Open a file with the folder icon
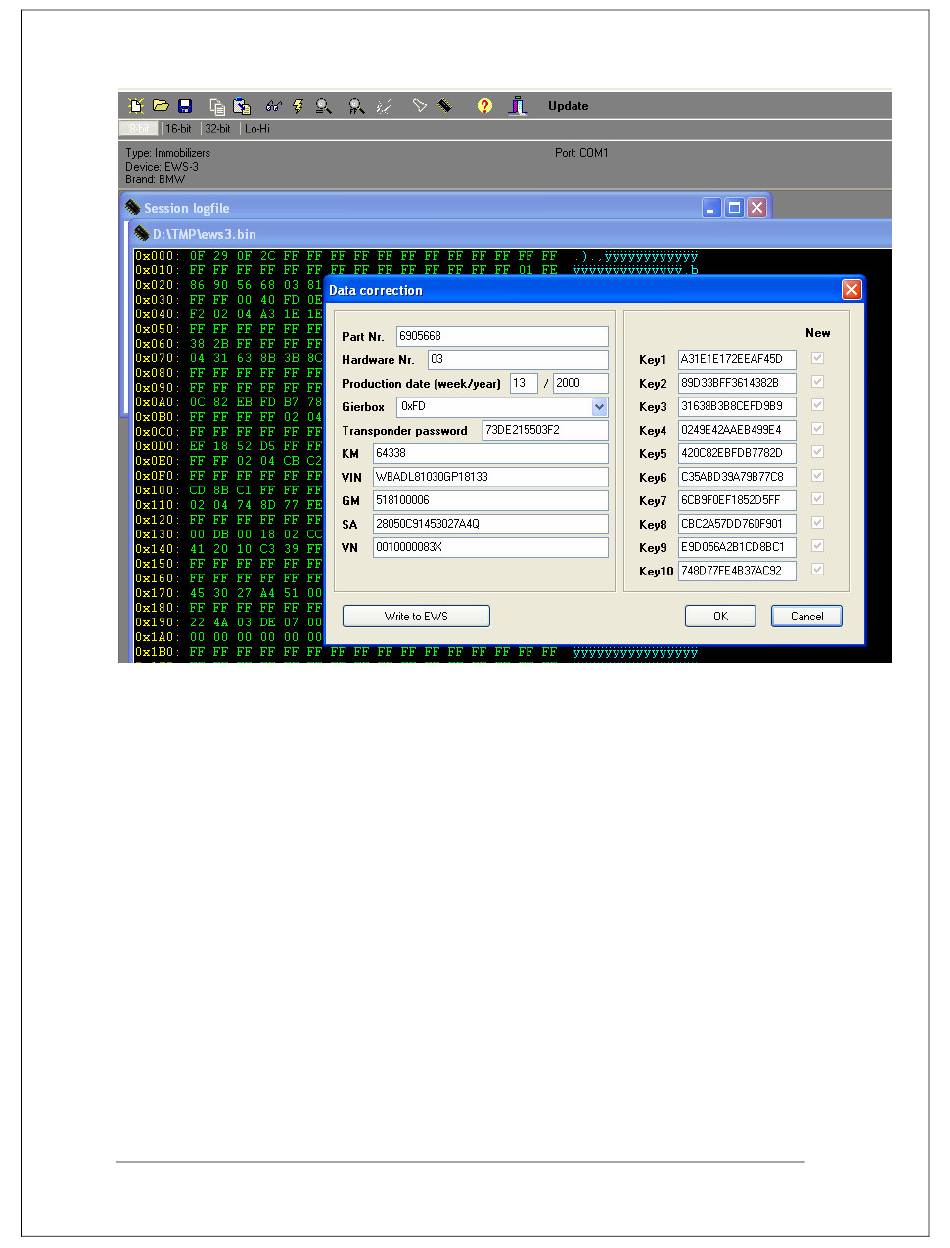950x1248 pixels. (x=160, y=106)
